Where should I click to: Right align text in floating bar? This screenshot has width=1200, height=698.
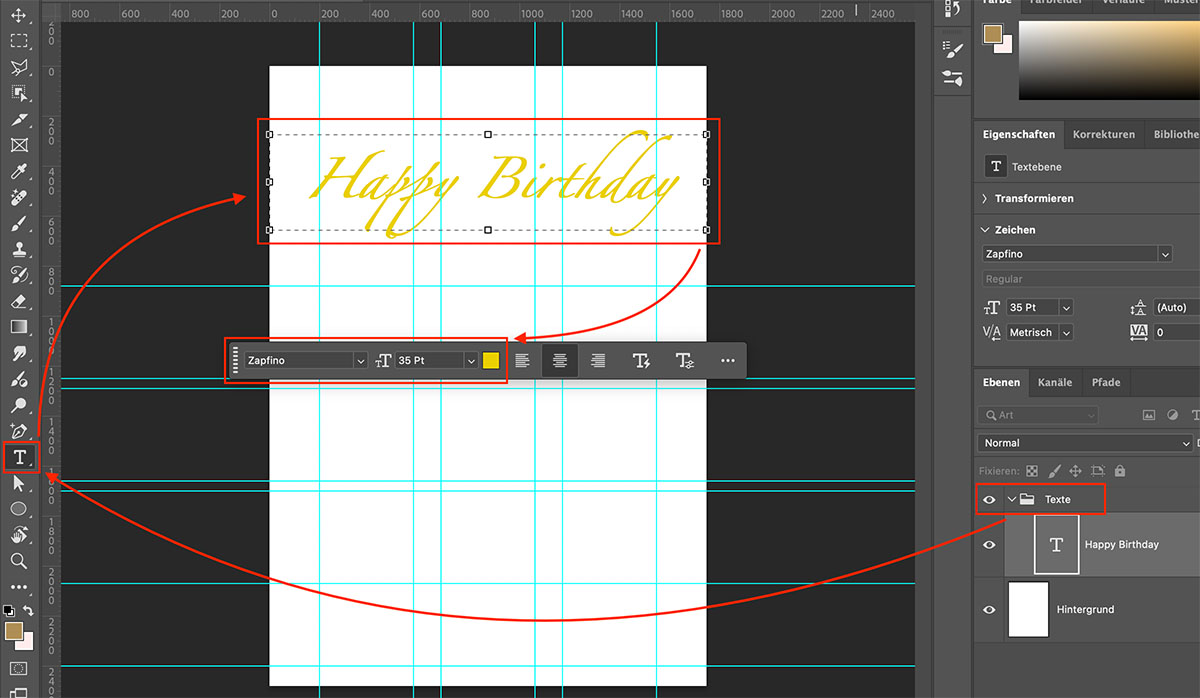click(598, 360)
